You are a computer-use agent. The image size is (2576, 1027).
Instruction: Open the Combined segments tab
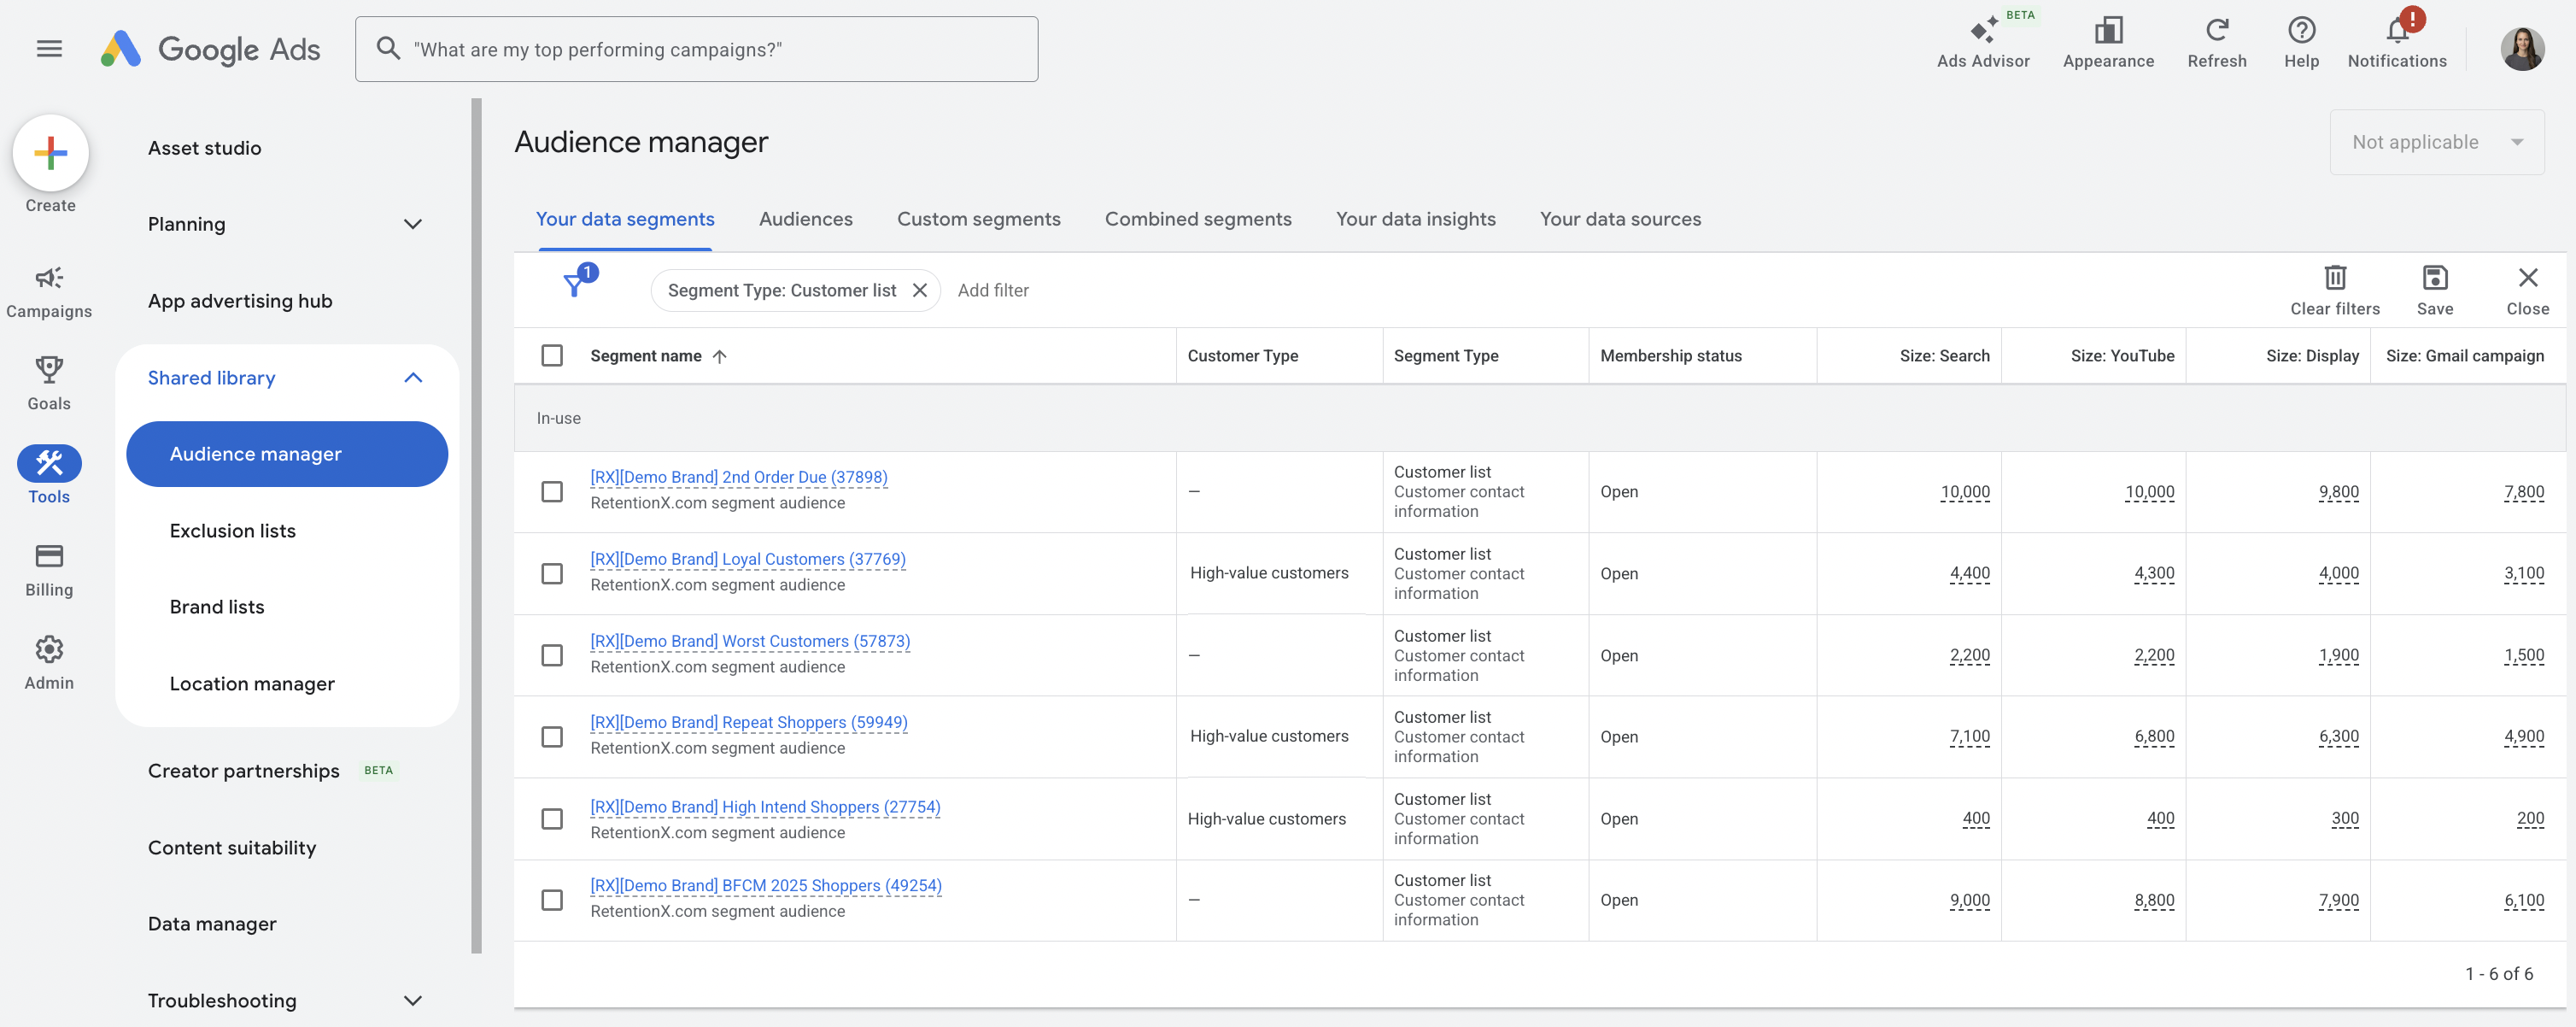click(1197, 219)
